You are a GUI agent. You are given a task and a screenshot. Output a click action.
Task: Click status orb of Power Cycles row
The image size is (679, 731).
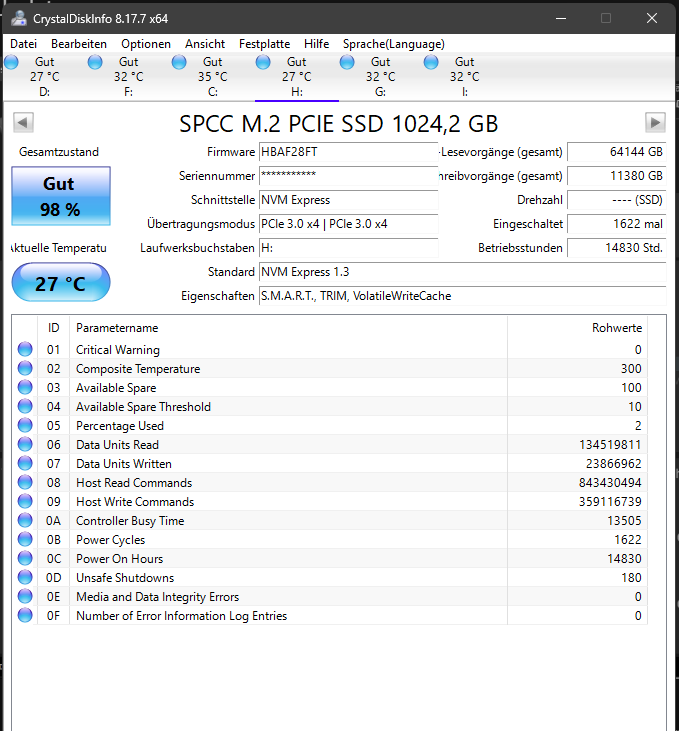pyautogui.click(x=25, y=539)
